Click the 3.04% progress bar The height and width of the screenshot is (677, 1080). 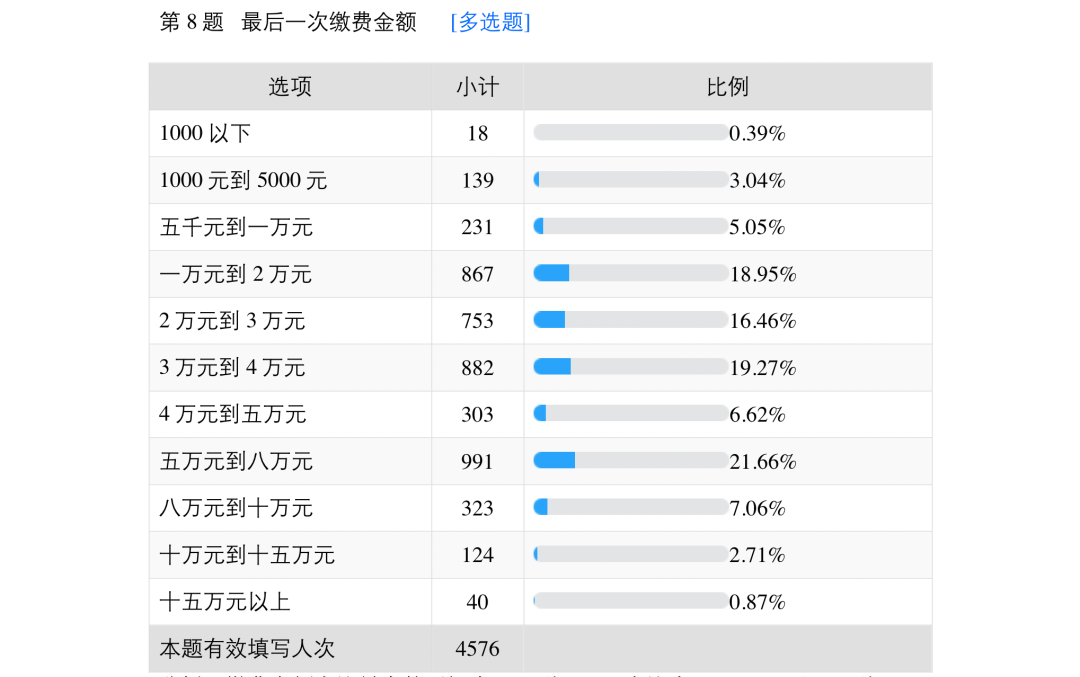click(630, 180)
